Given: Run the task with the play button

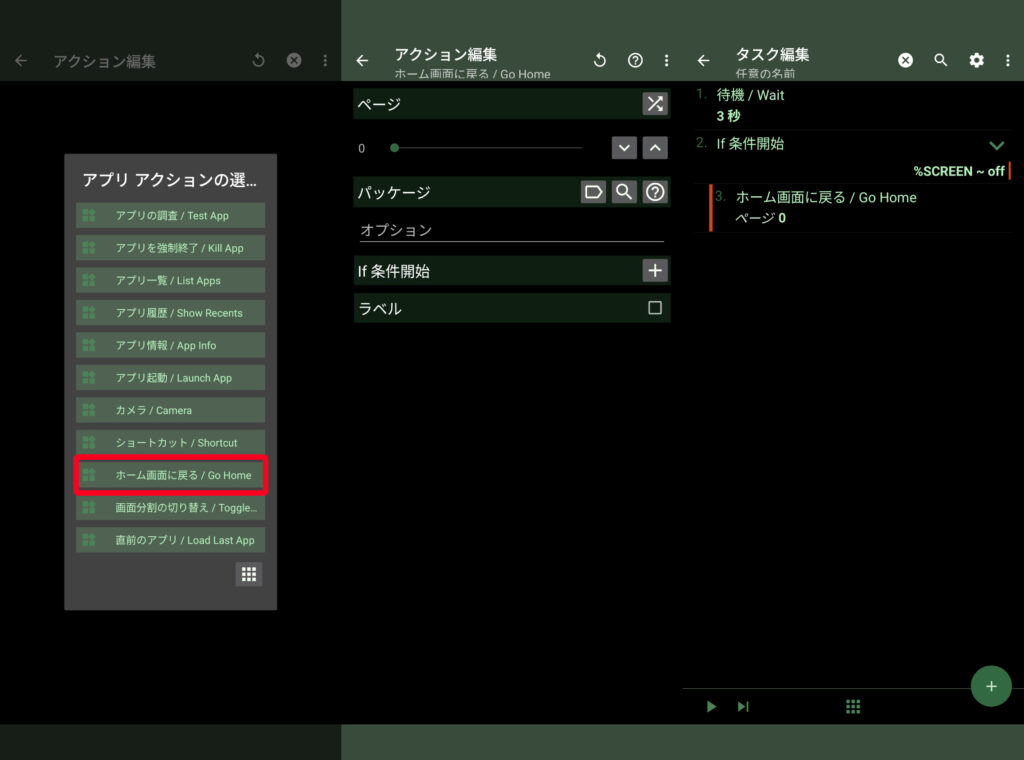Looking at the screenshot, I should [x=711, y=706].
